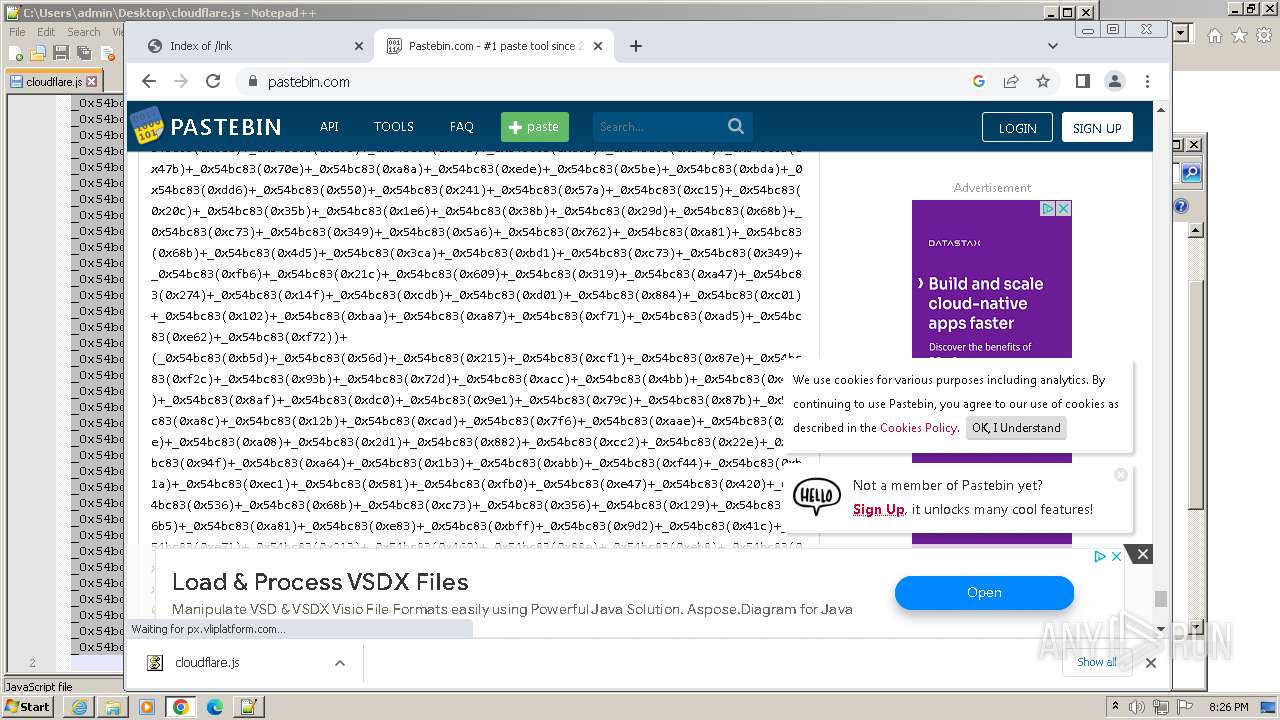Show hidden tray icons arrow
Image resolution: width=1280 pixels, height=720 pixels.
[x=1116, y=707]
